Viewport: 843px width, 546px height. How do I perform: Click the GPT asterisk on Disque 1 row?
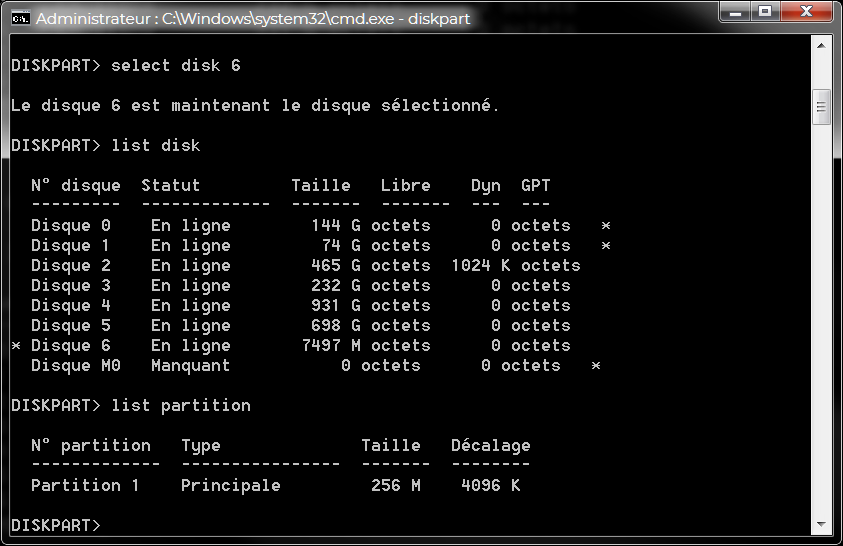pos(605,246)
